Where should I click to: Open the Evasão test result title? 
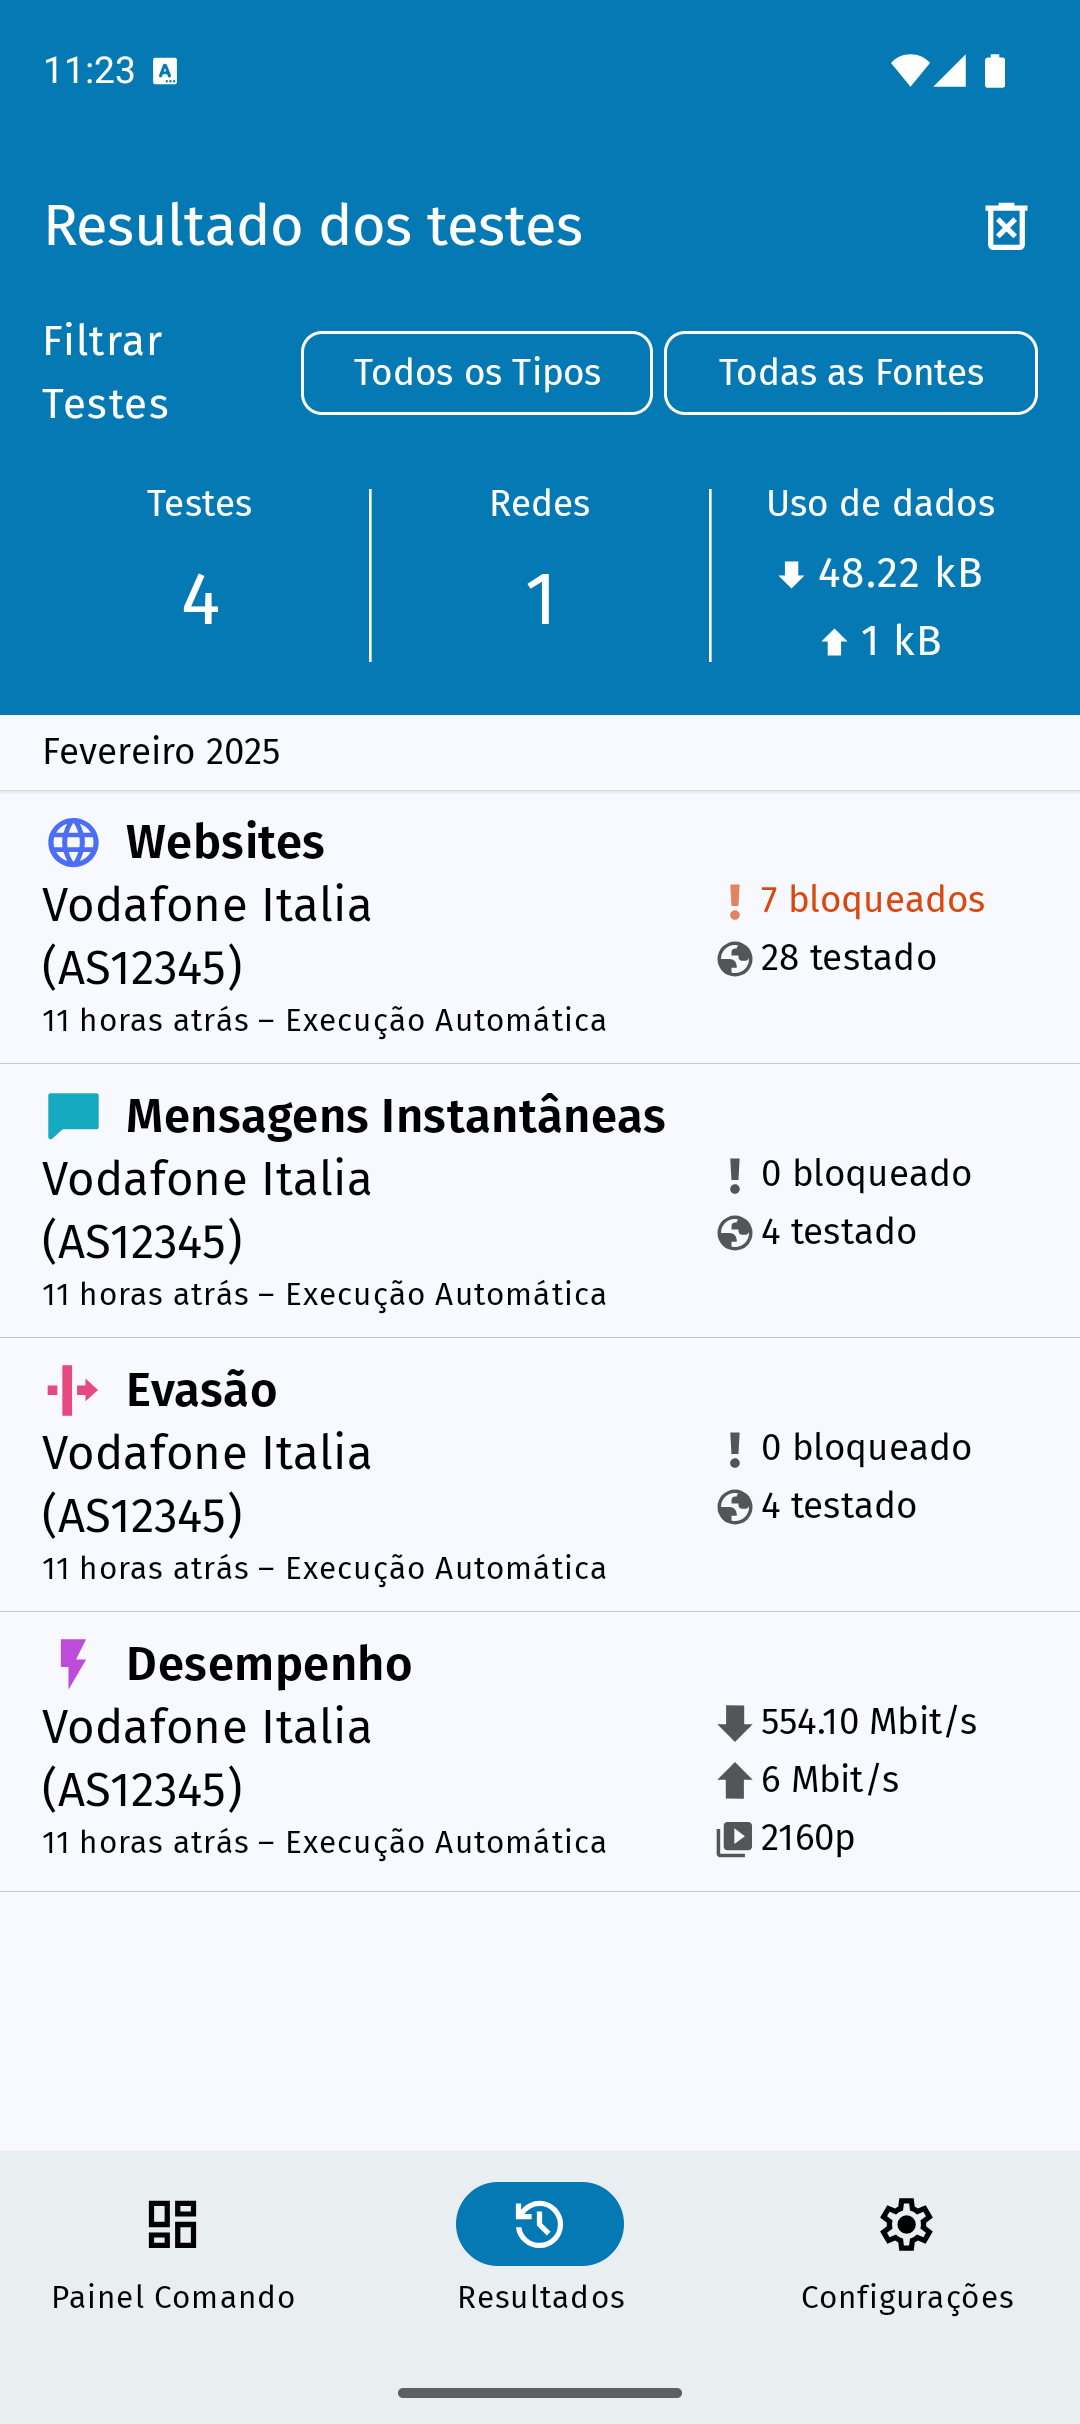tap(201, 1390)
